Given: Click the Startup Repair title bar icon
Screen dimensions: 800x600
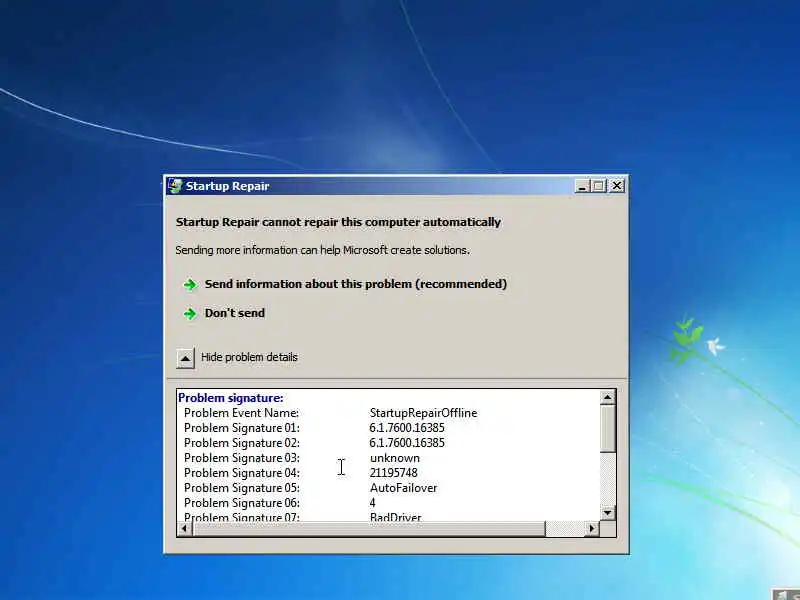Looking at the screenshot, I should coord(175,186).
